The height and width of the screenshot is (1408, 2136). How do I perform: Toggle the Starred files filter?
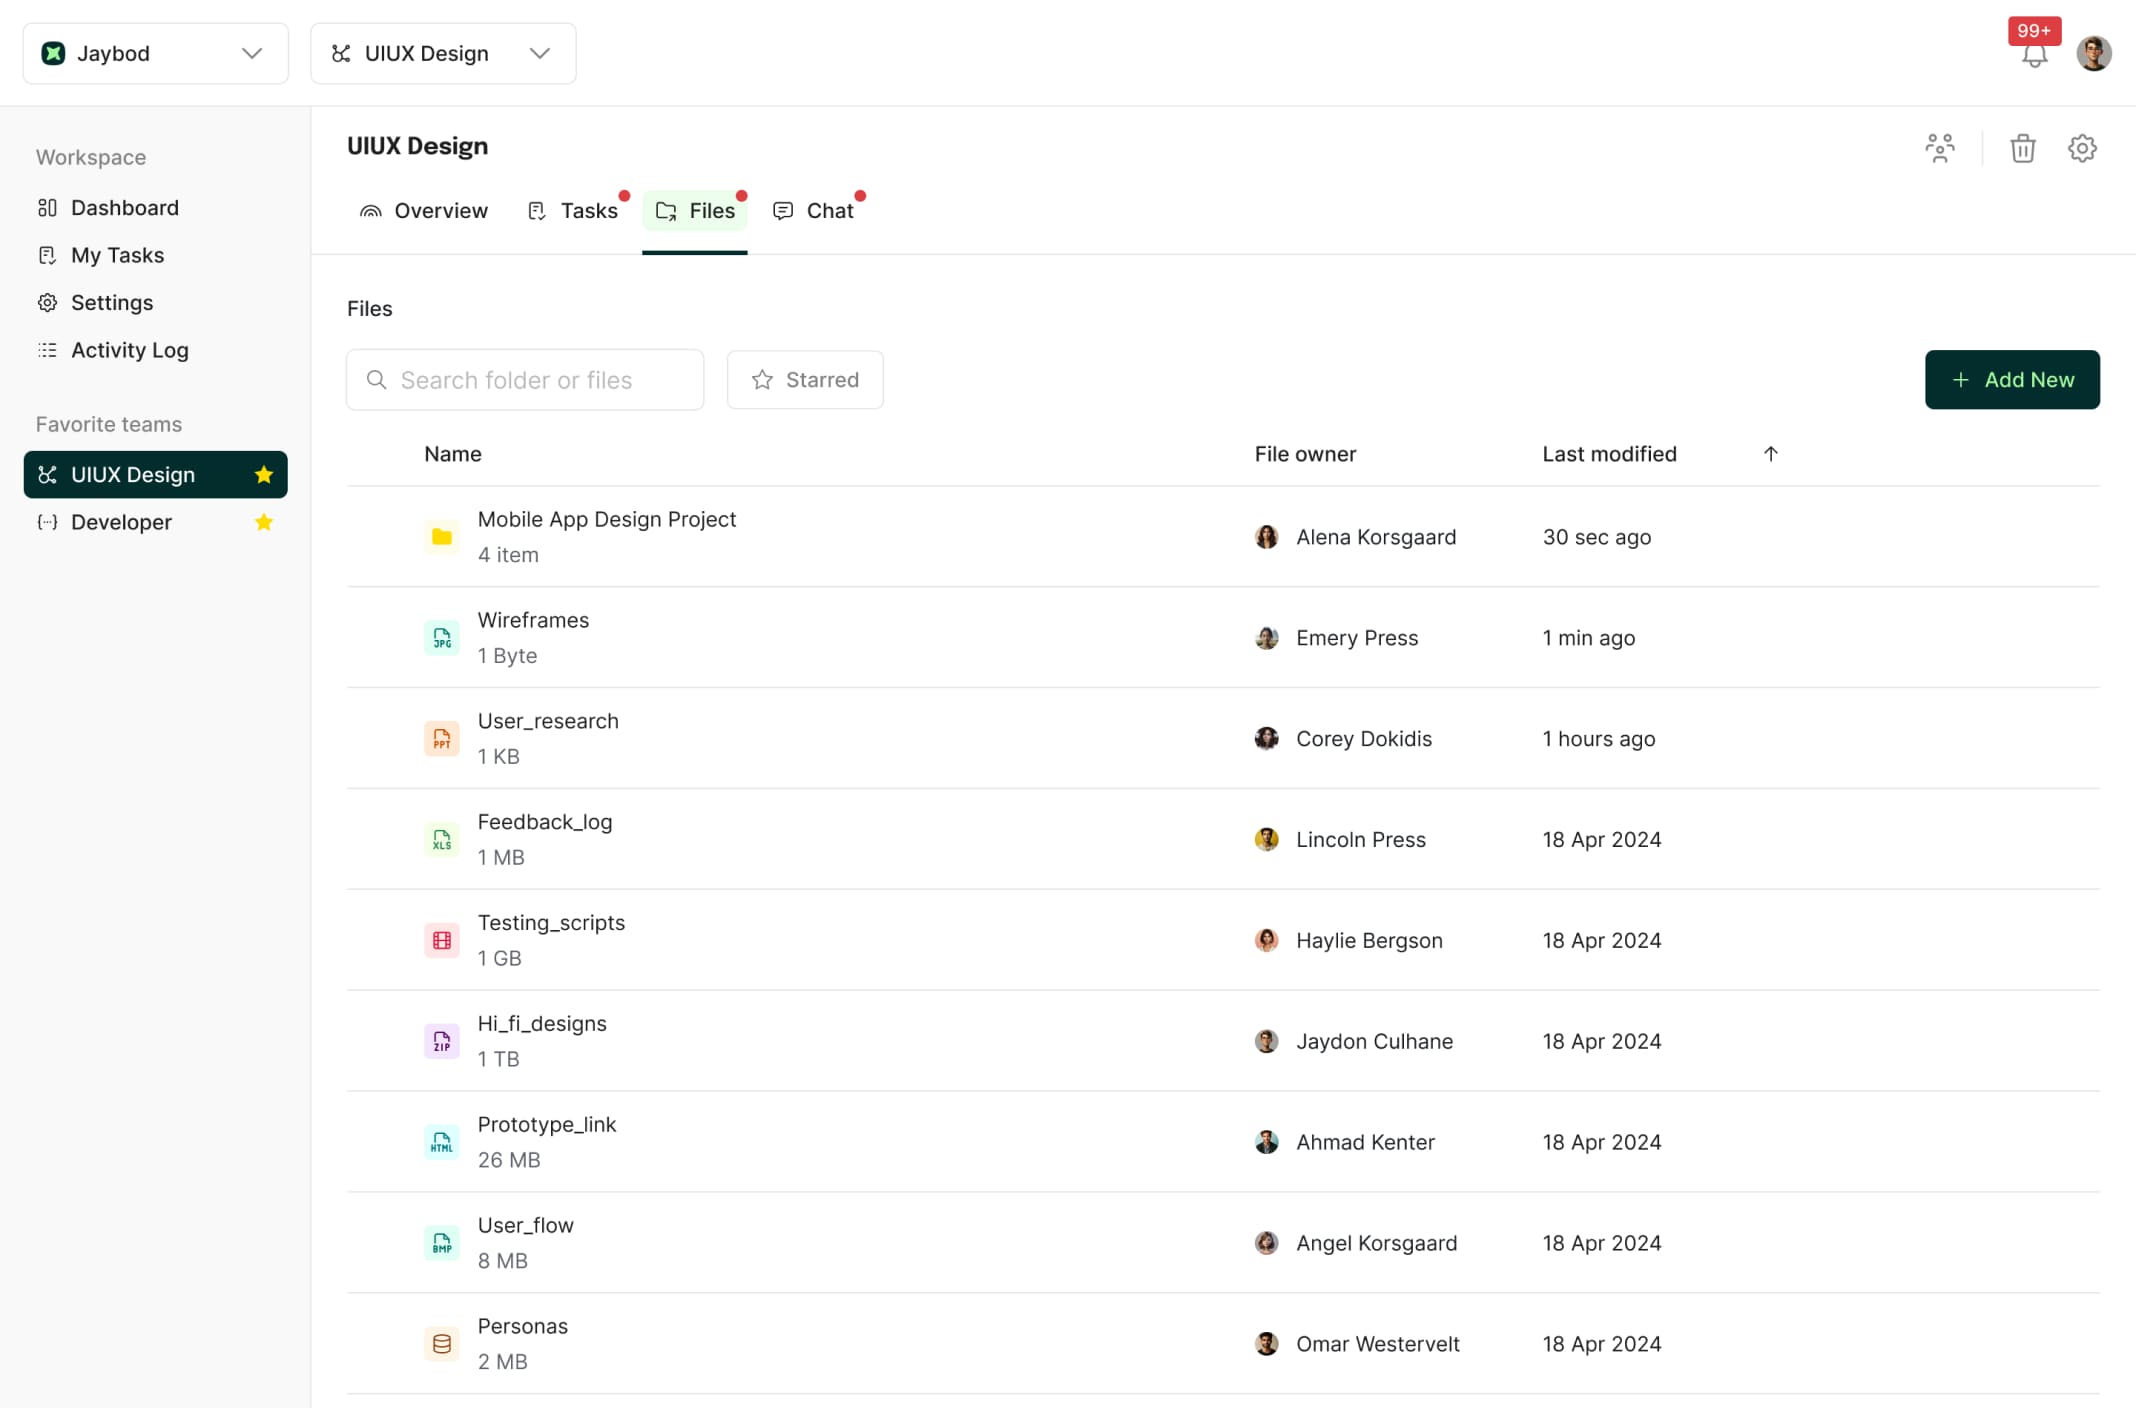pyautogui.click(x=804, y=380)
